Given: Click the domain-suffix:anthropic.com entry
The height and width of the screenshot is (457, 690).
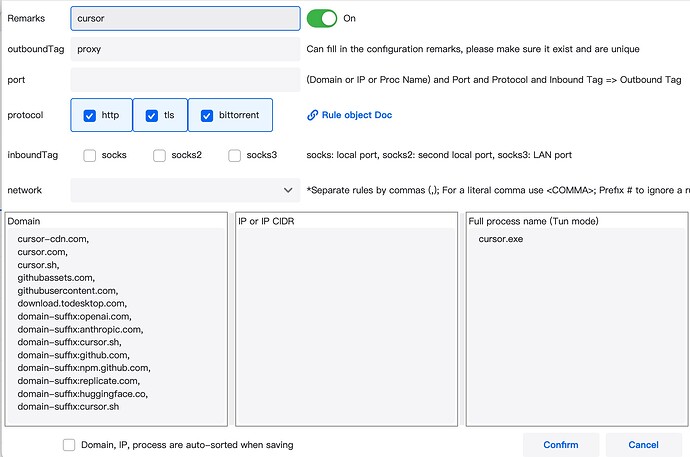Looking at the screenshot, I should coord(81,329).
